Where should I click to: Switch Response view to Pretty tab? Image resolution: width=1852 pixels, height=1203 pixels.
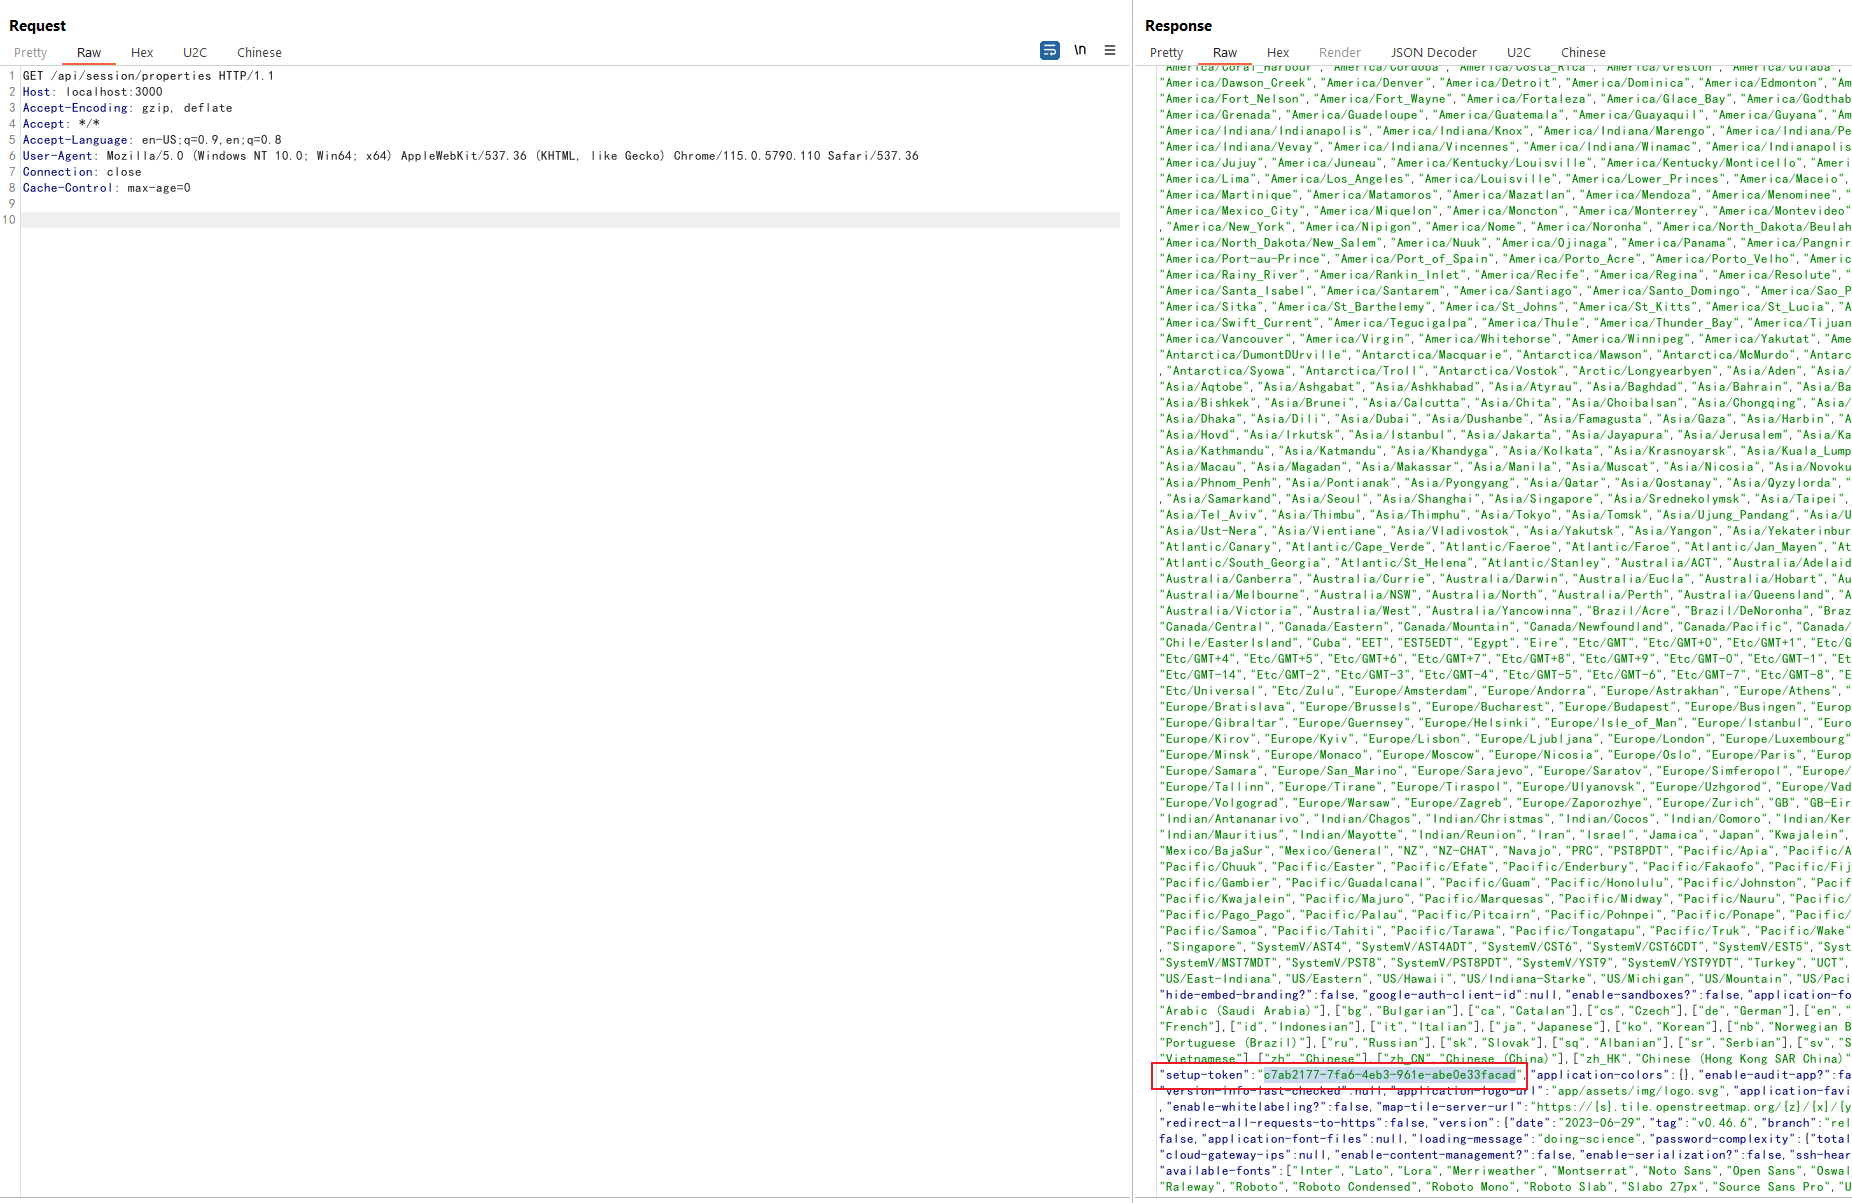(1166, 53)
